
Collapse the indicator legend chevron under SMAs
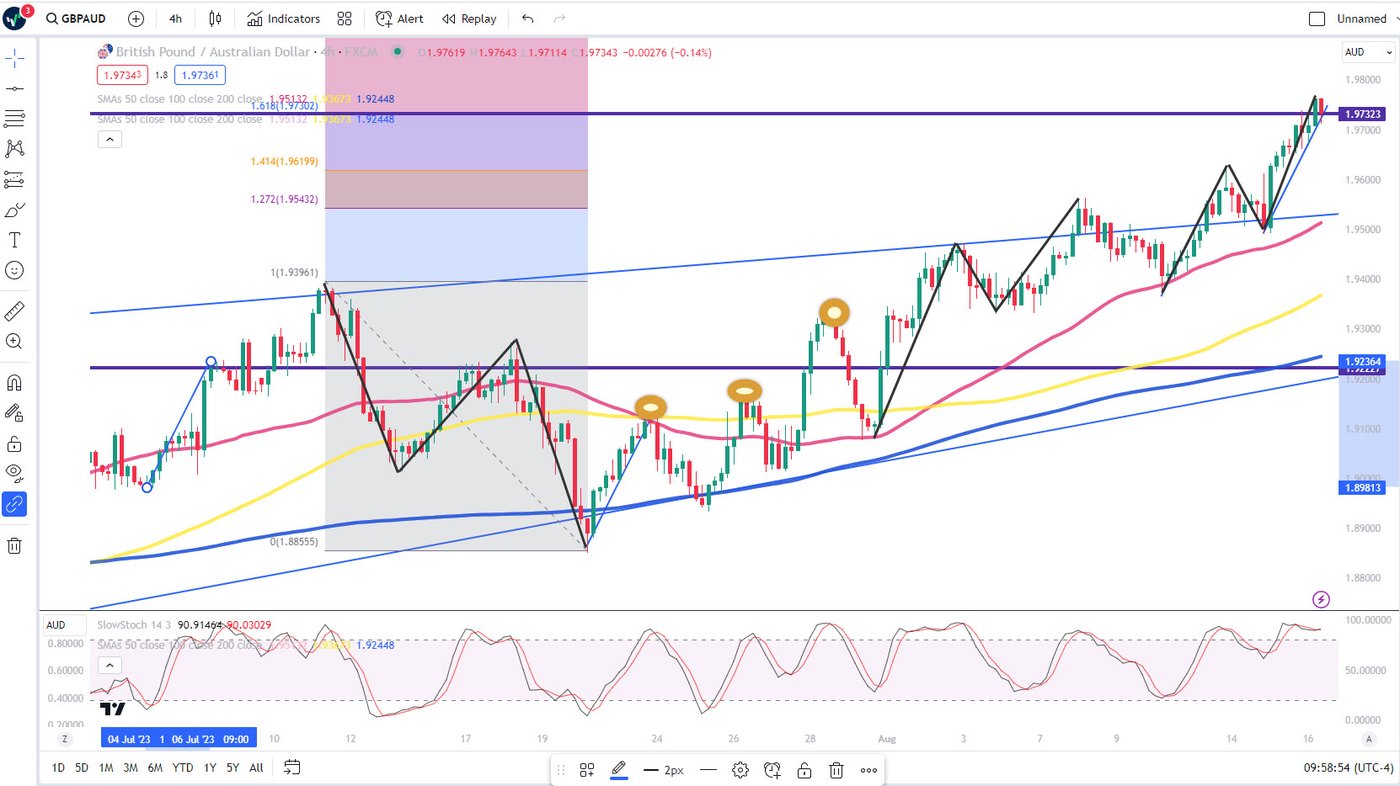click(110, 140)
